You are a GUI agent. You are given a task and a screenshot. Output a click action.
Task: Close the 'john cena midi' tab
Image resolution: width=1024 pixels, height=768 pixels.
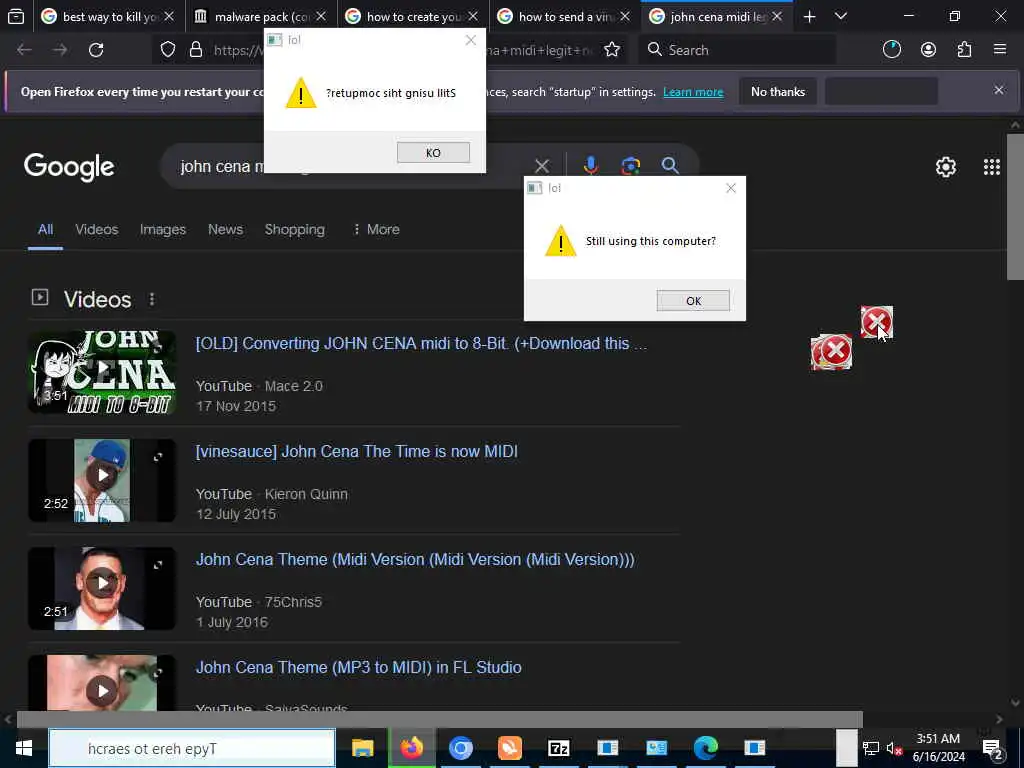[x=777, y=16]
